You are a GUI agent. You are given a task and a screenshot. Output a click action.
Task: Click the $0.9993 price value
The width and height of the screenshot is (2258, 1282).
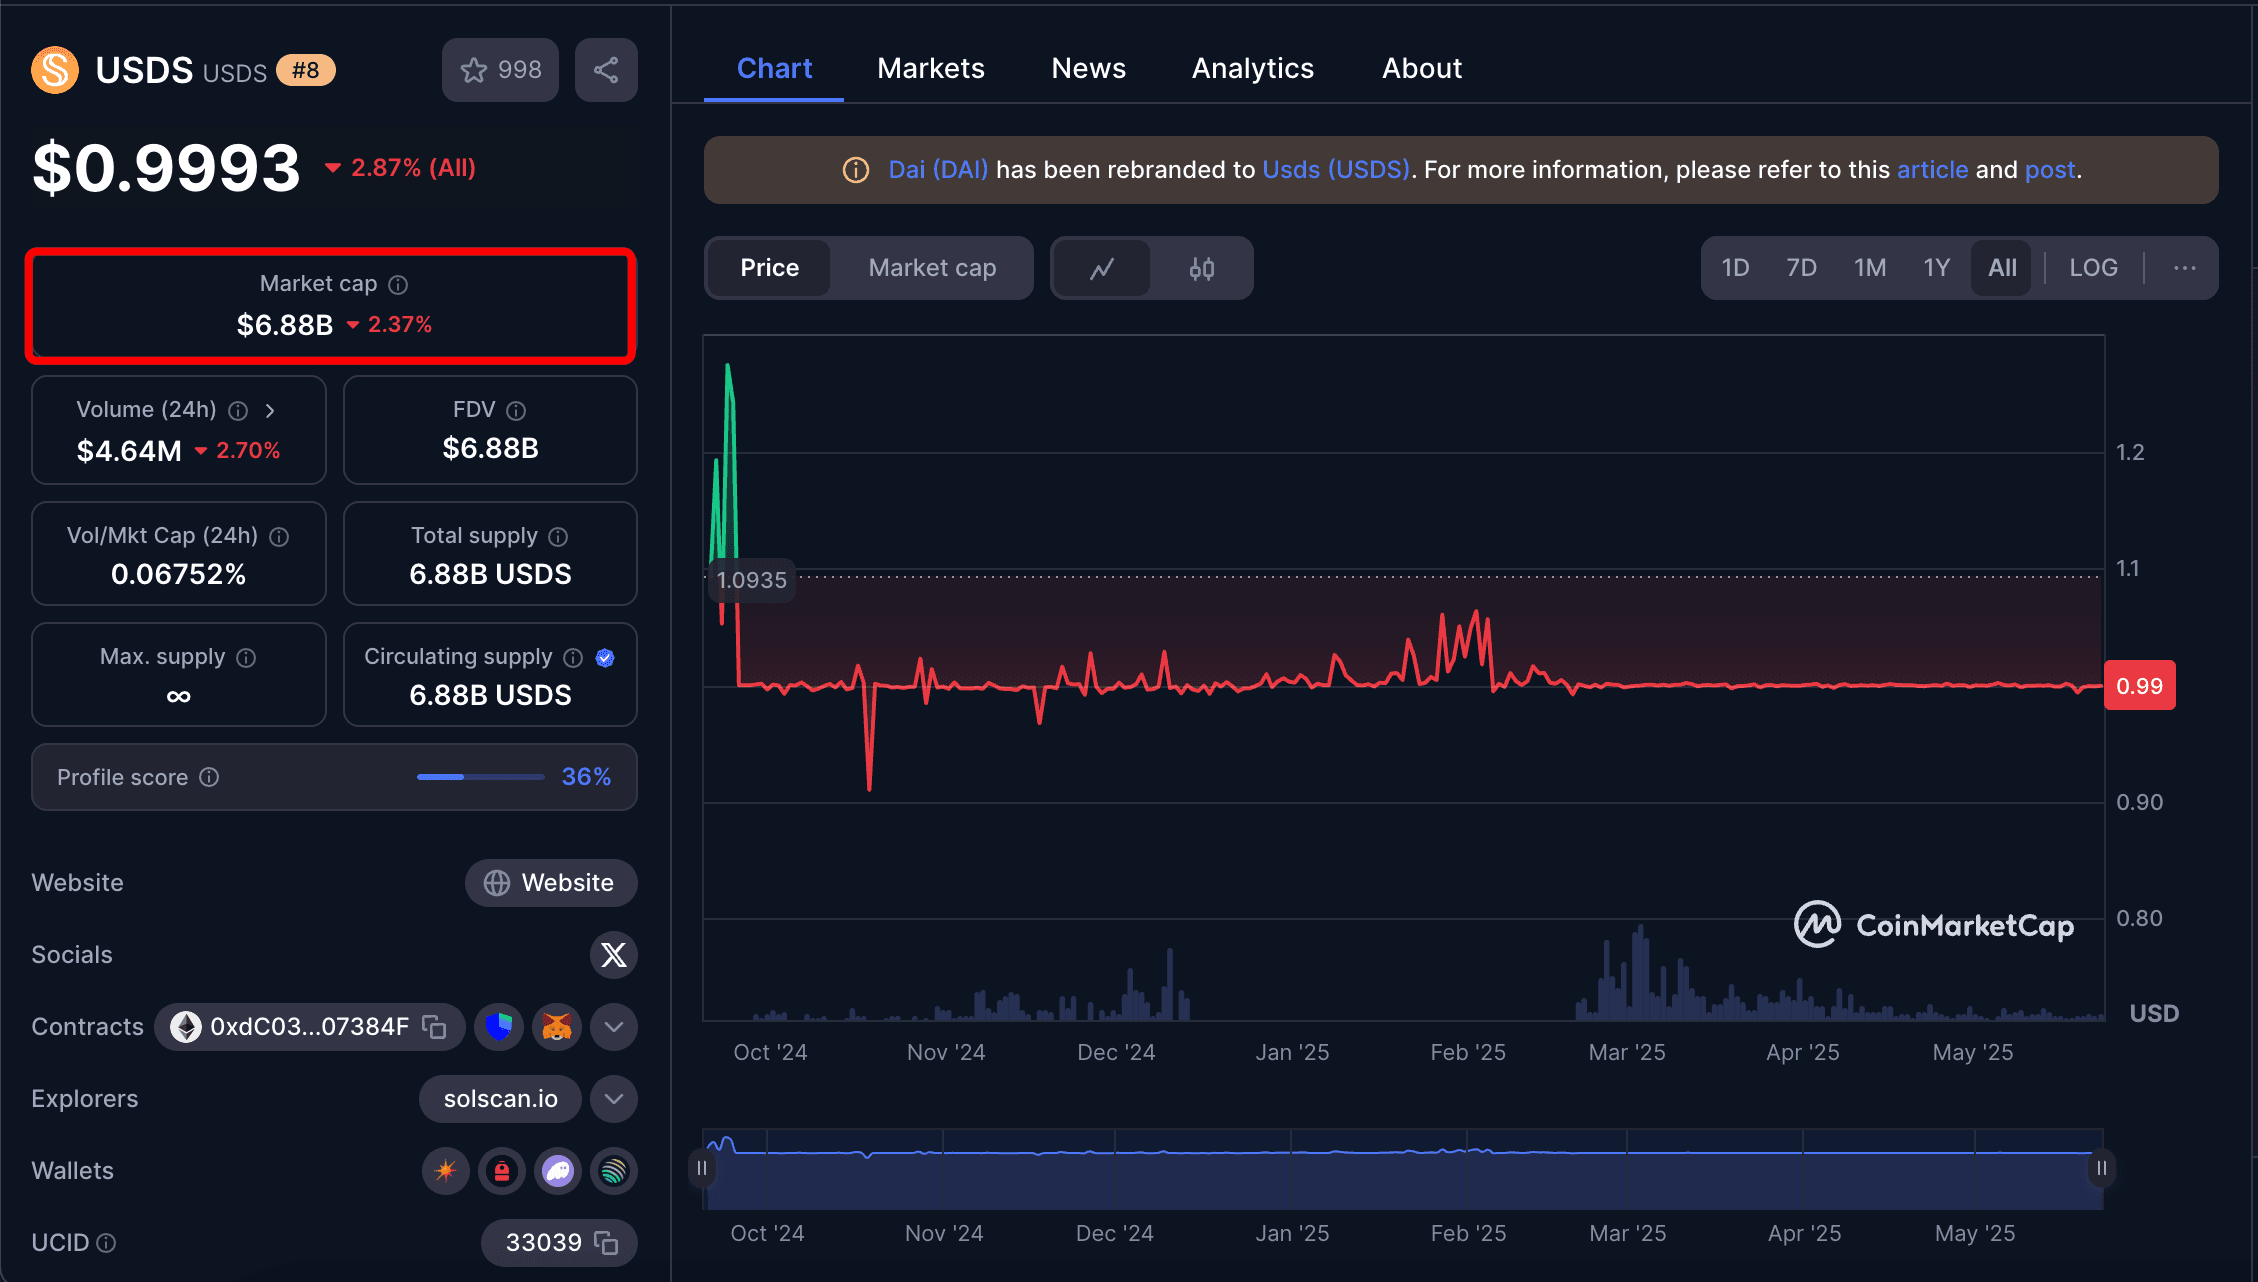(166, 168)
